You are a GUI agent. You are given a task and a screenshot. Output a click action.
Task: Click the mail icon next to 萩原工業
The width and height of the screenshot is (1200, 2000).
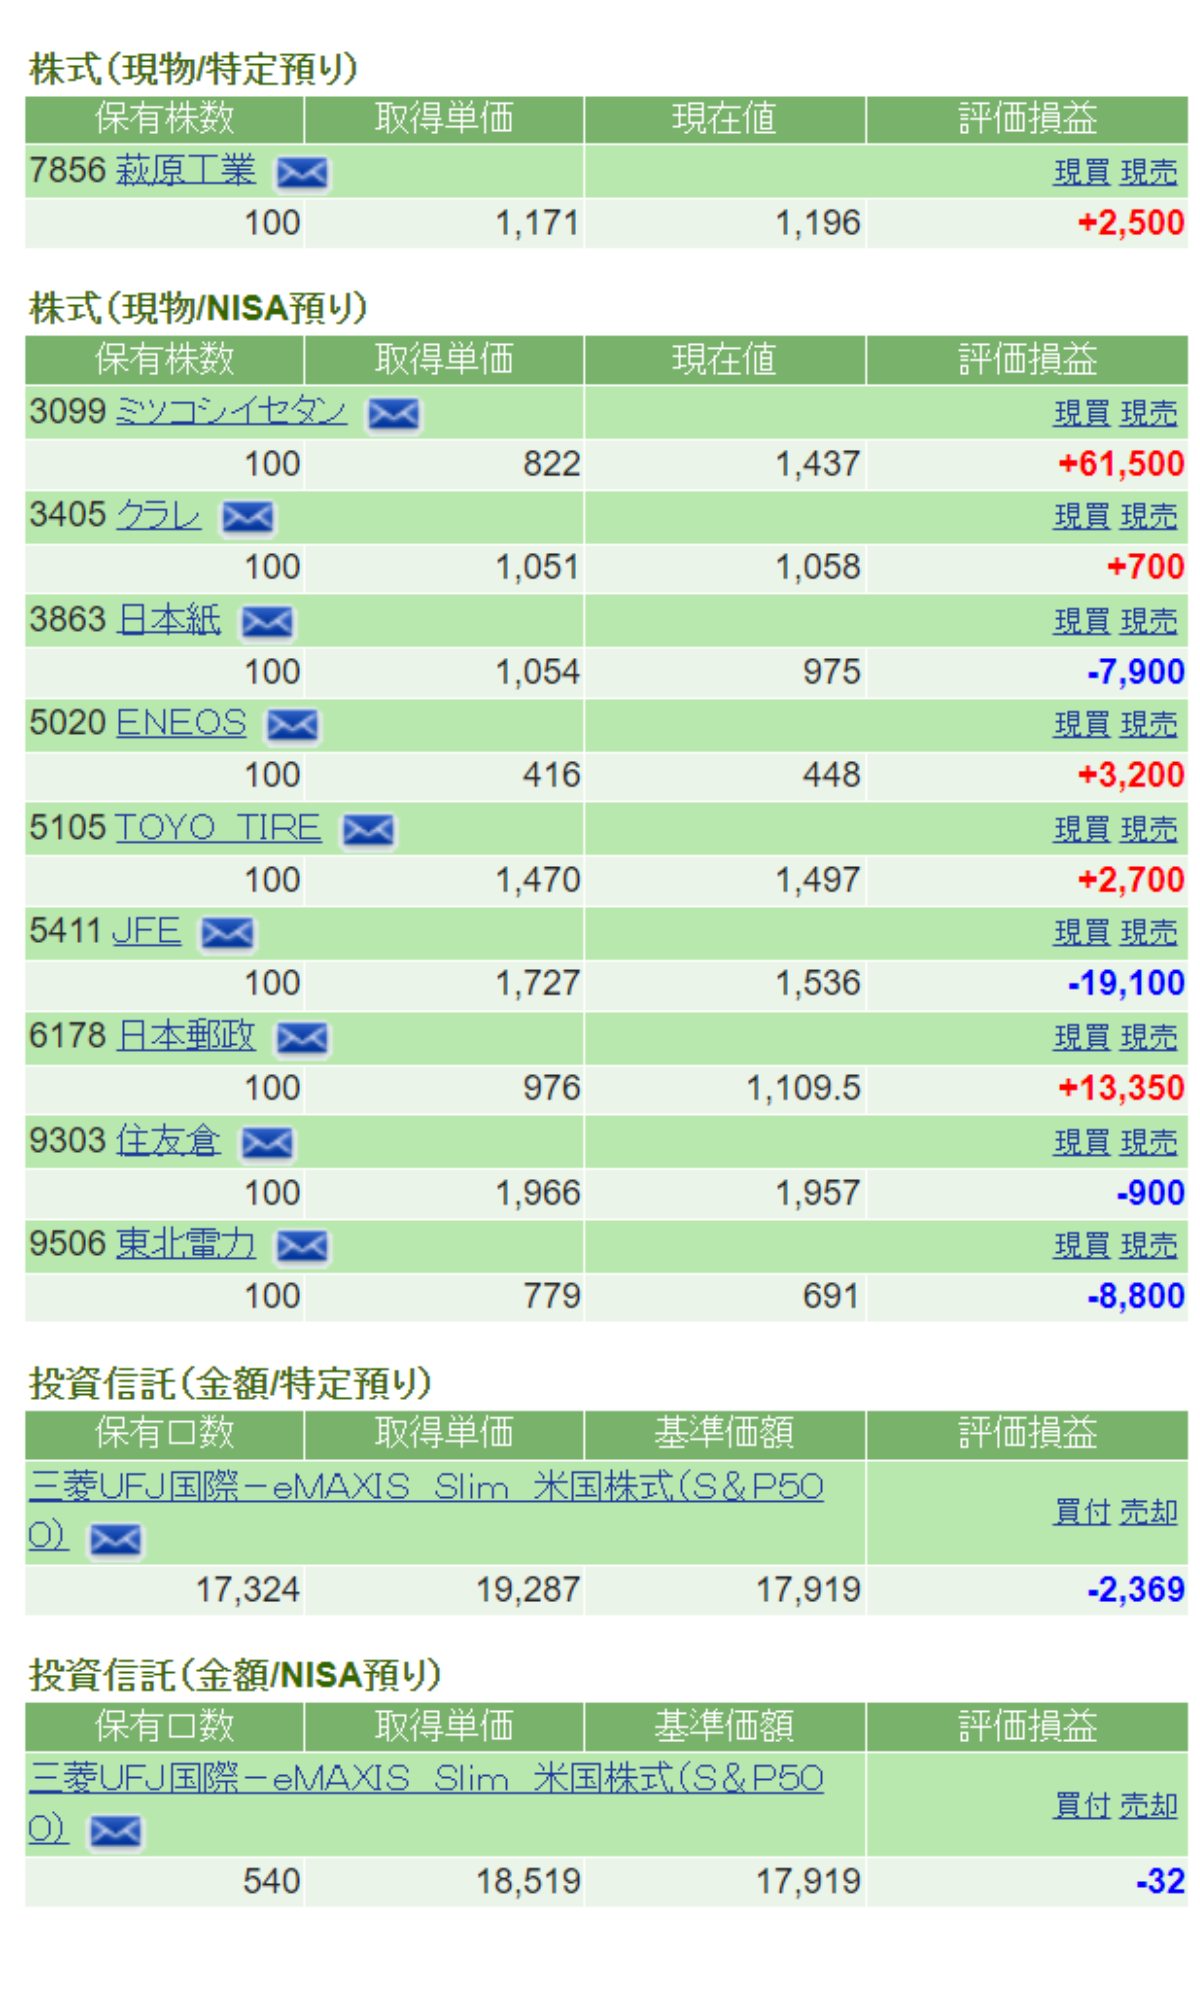301,173
